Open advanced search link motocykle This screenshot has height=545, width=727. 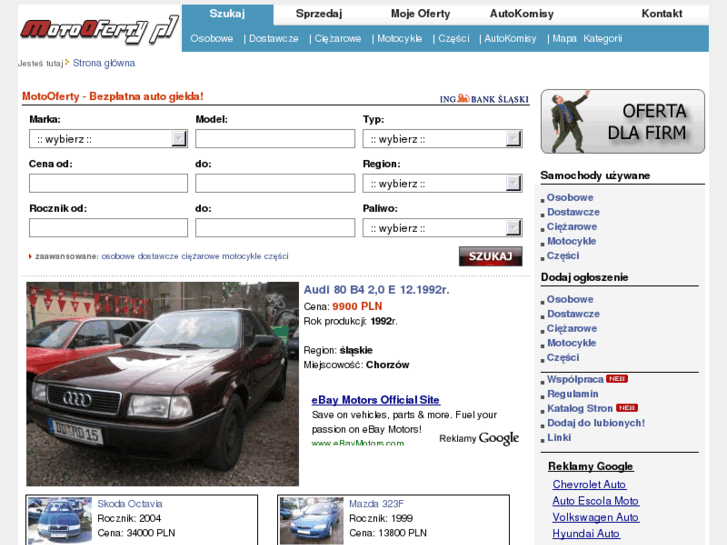click(x=241, y=256)
